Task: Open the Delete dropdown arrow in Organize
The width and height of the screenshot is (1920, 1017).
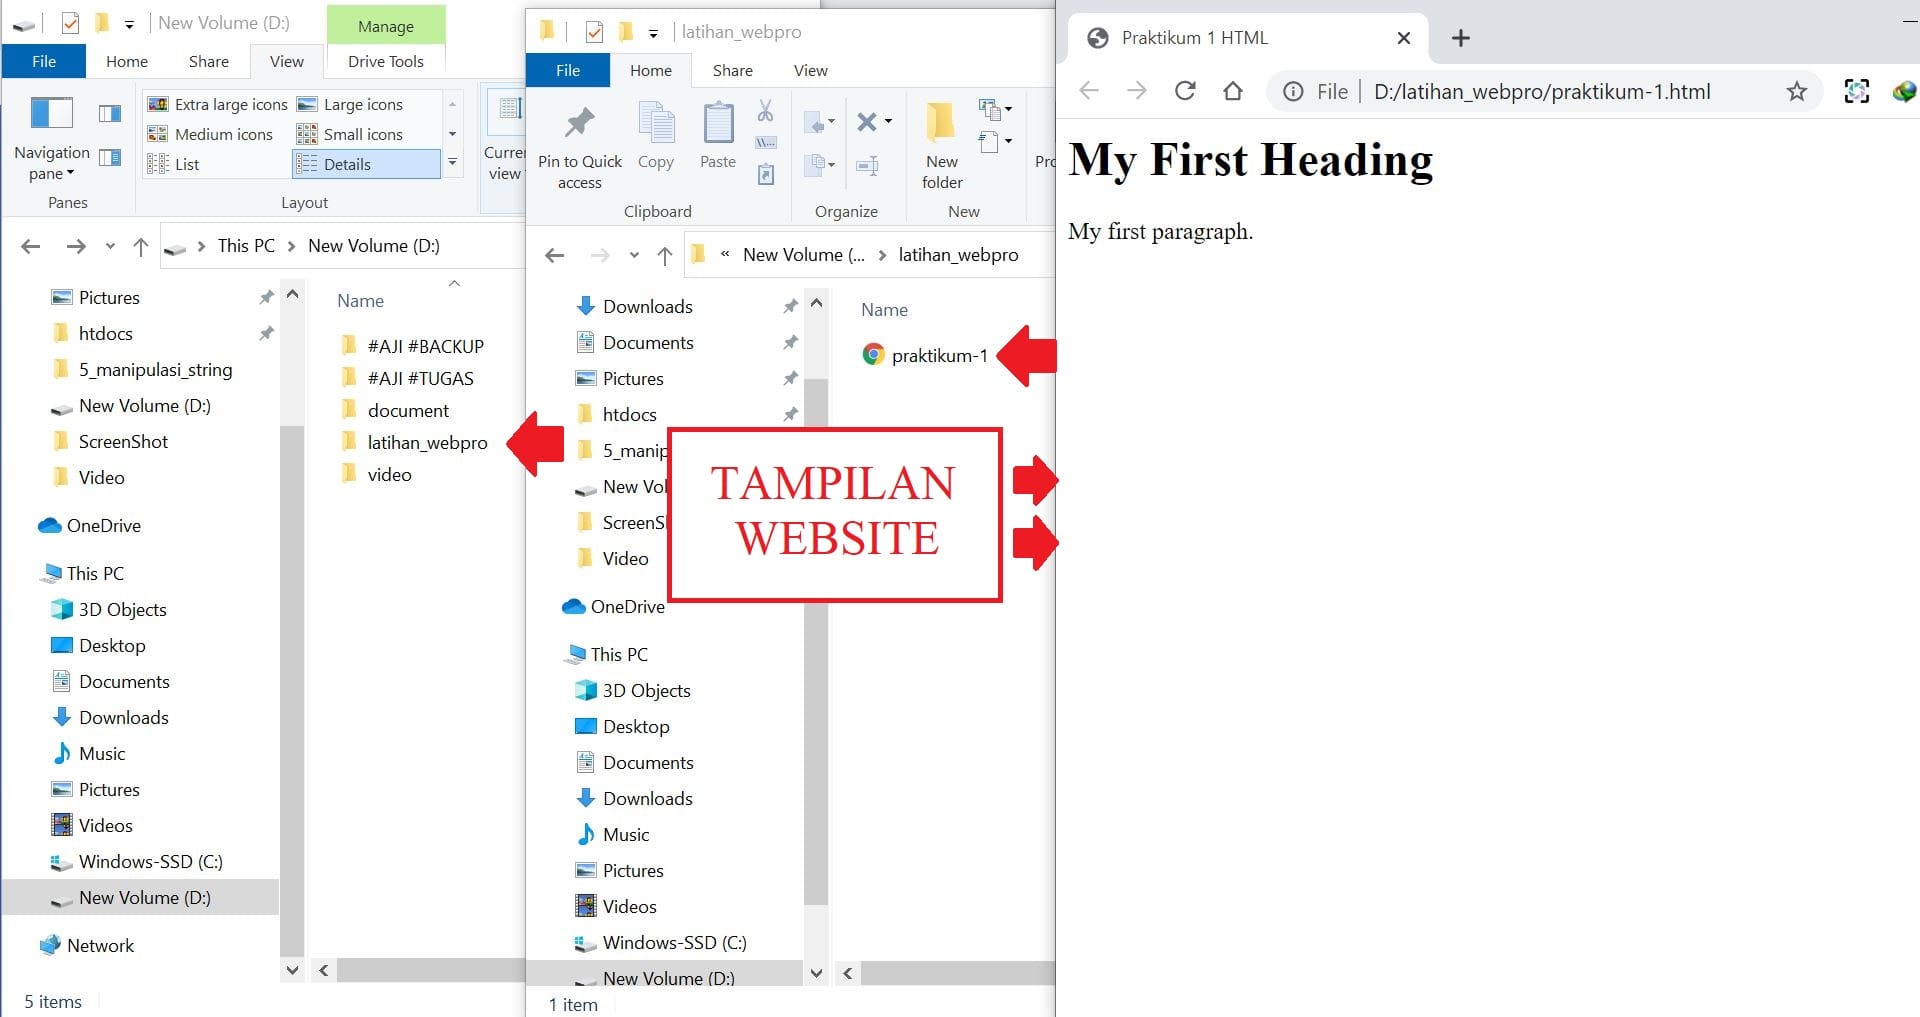Action: [888, 123]
